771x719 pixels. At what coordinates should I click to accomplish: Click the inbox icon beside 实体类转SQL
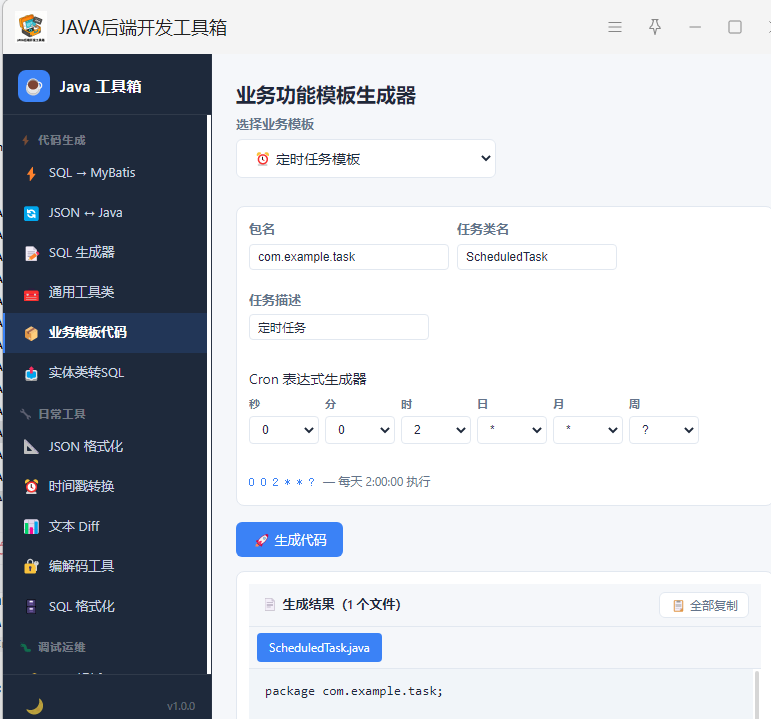click(31, 373)
